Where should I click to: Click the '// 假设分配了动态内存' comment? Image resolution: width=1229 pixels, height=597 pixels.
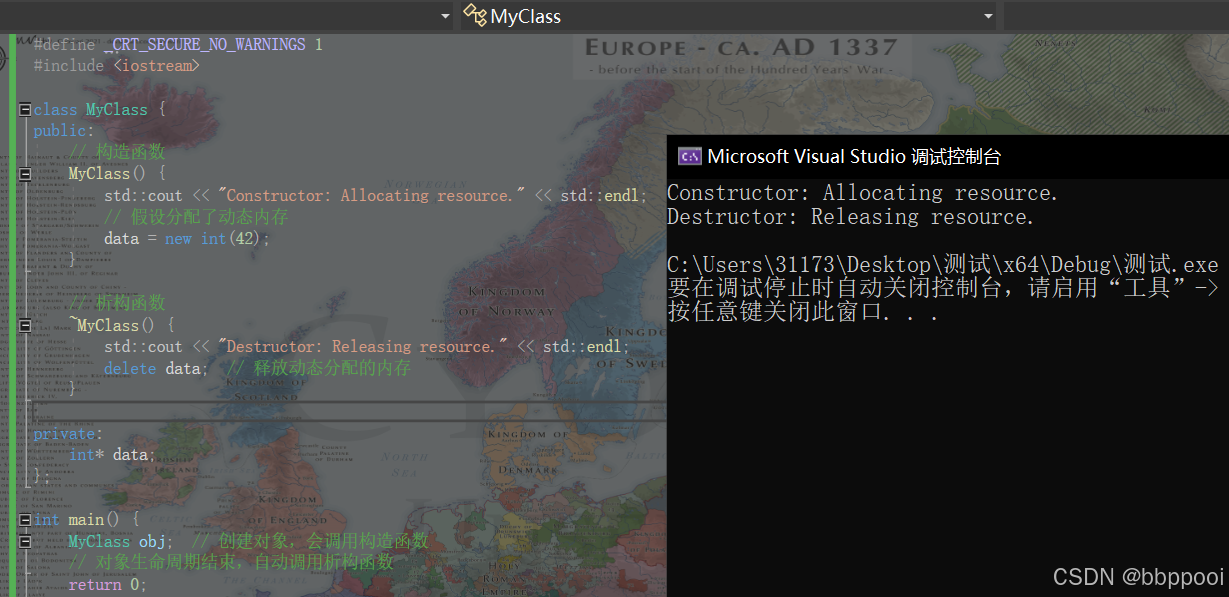tap(196, 217)
